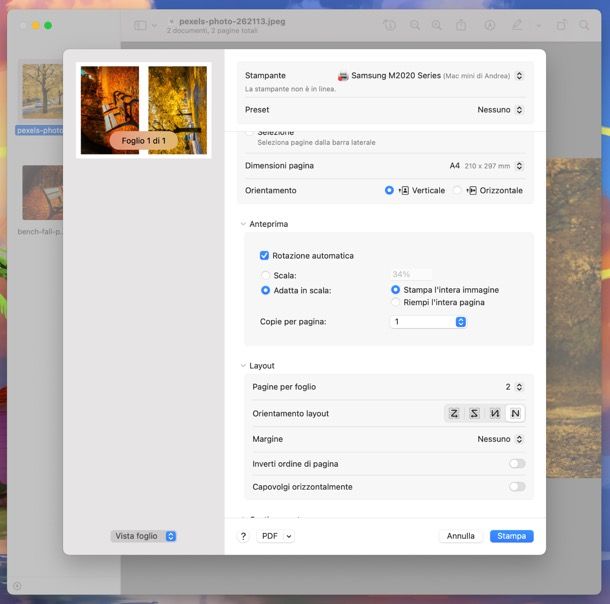Select Orizzontale orientation radio button
This screenshot has height=604, width=610.
[x=457, y=190]
